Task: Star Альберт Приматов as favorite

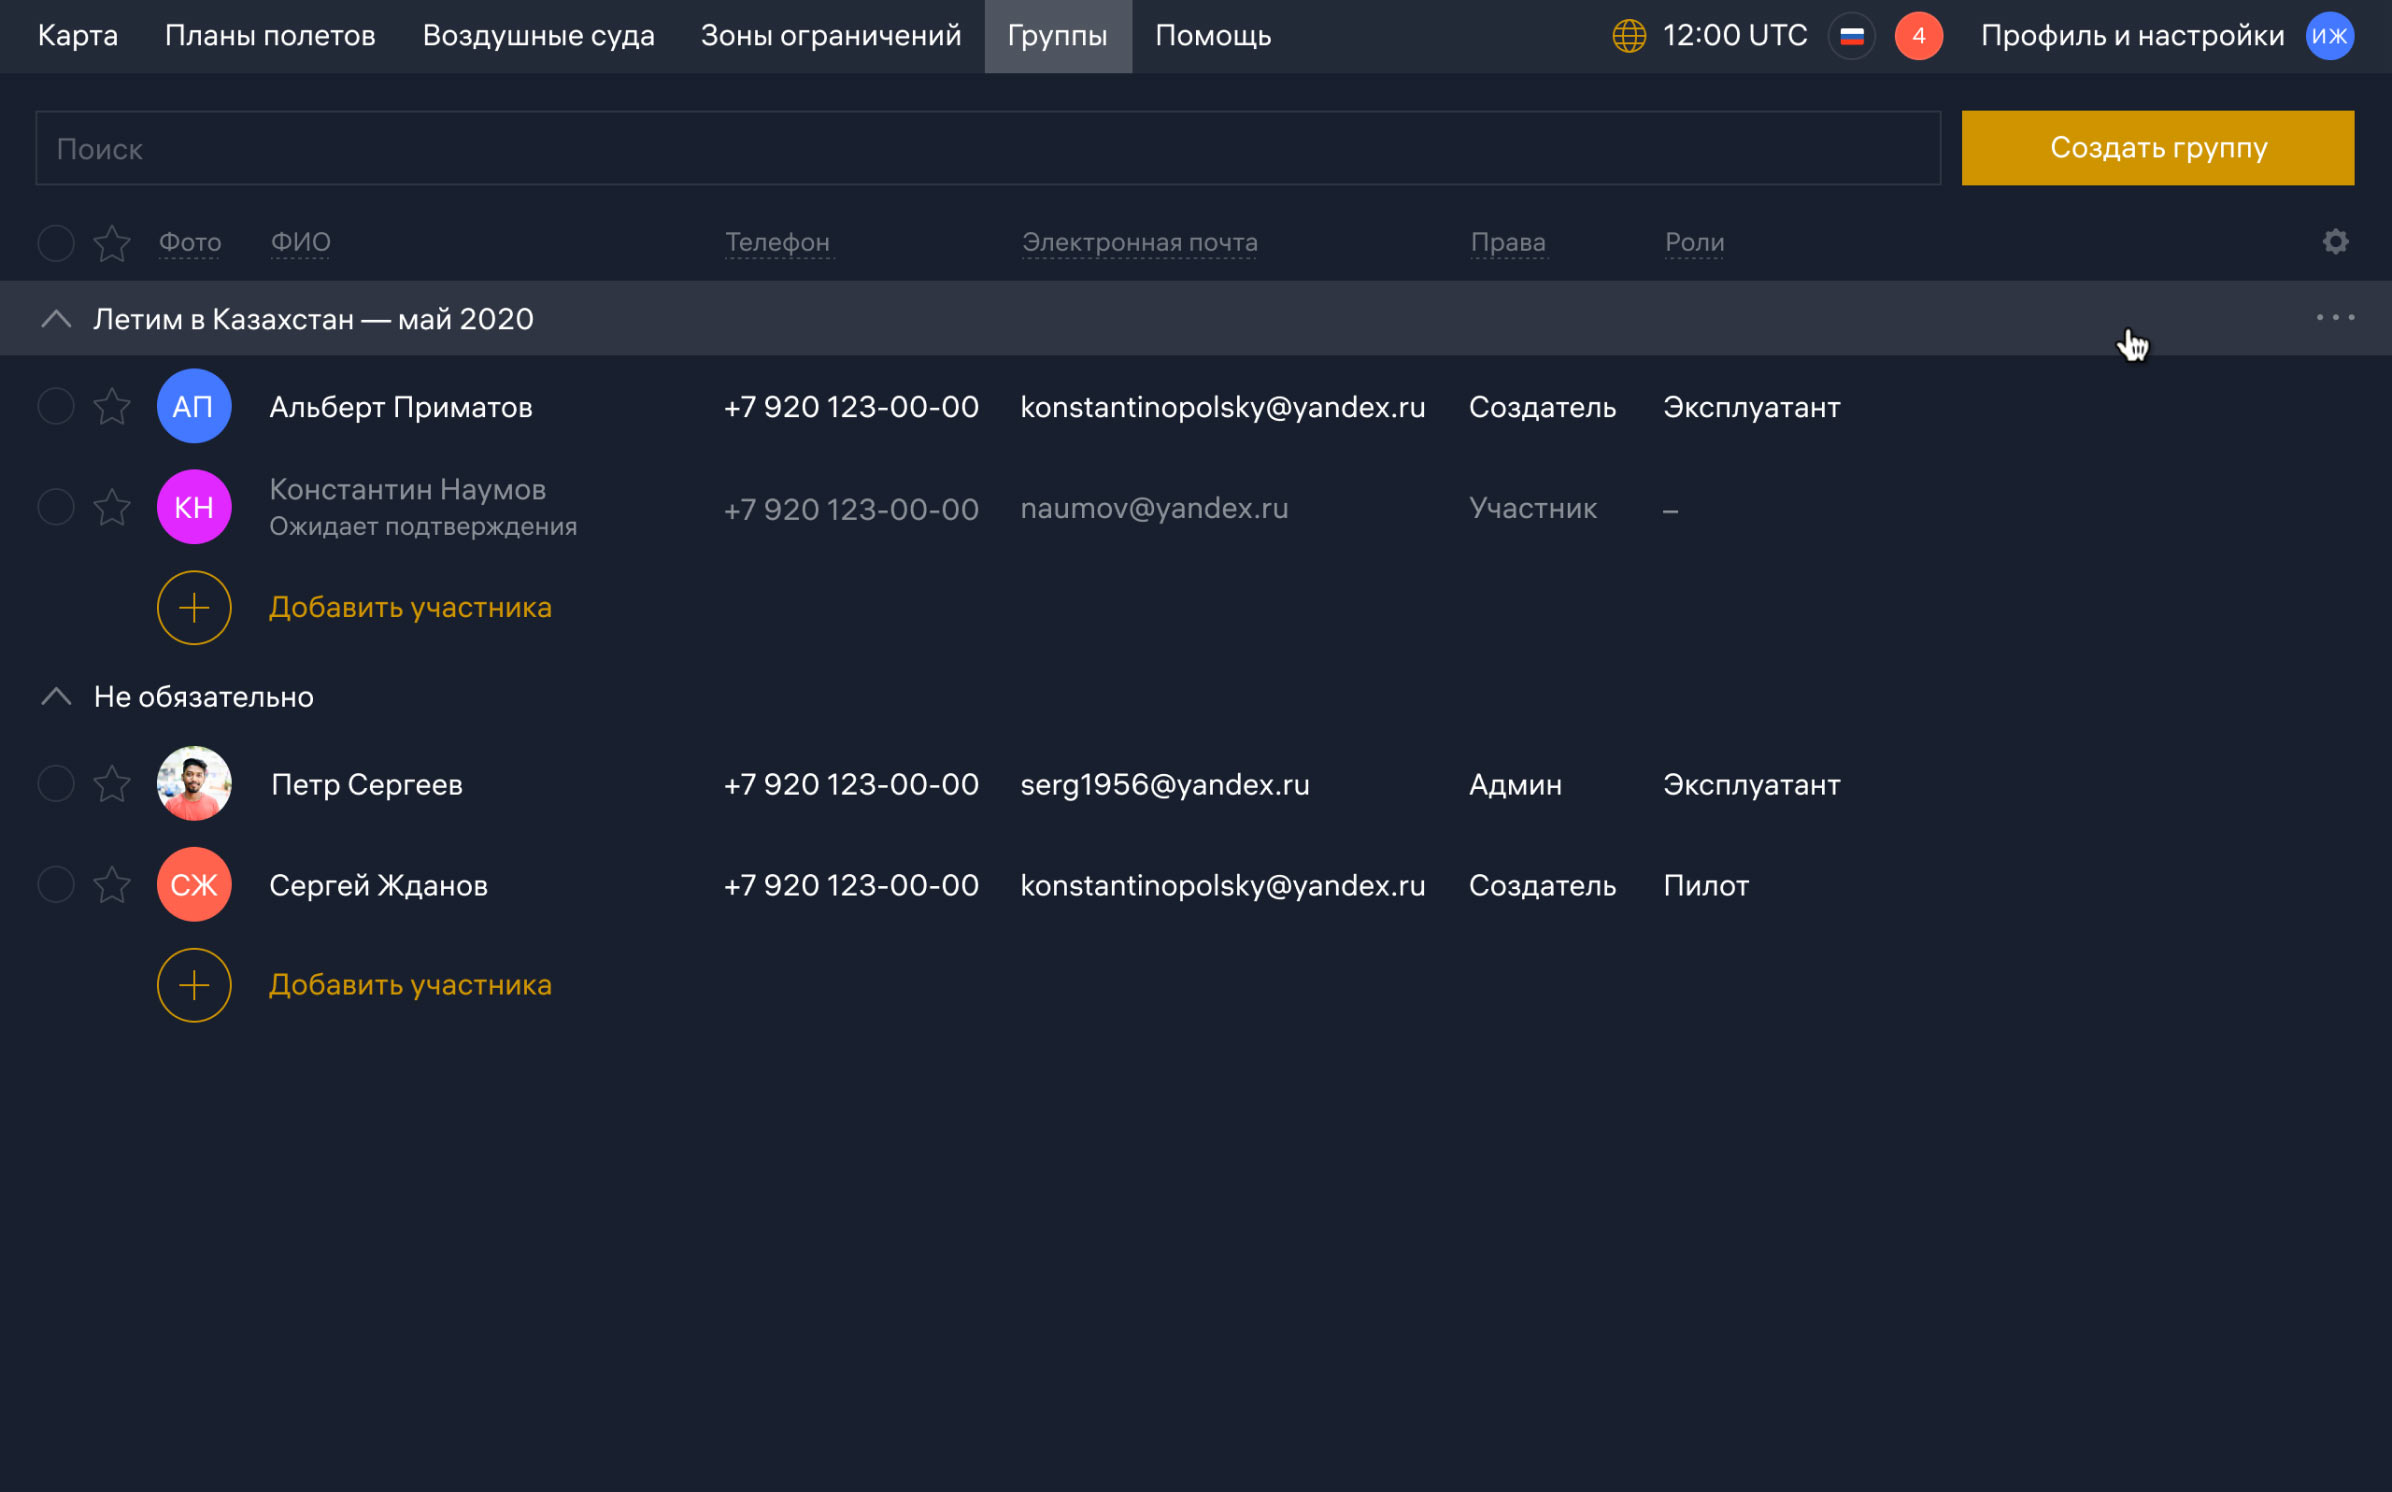Action: 112,407
